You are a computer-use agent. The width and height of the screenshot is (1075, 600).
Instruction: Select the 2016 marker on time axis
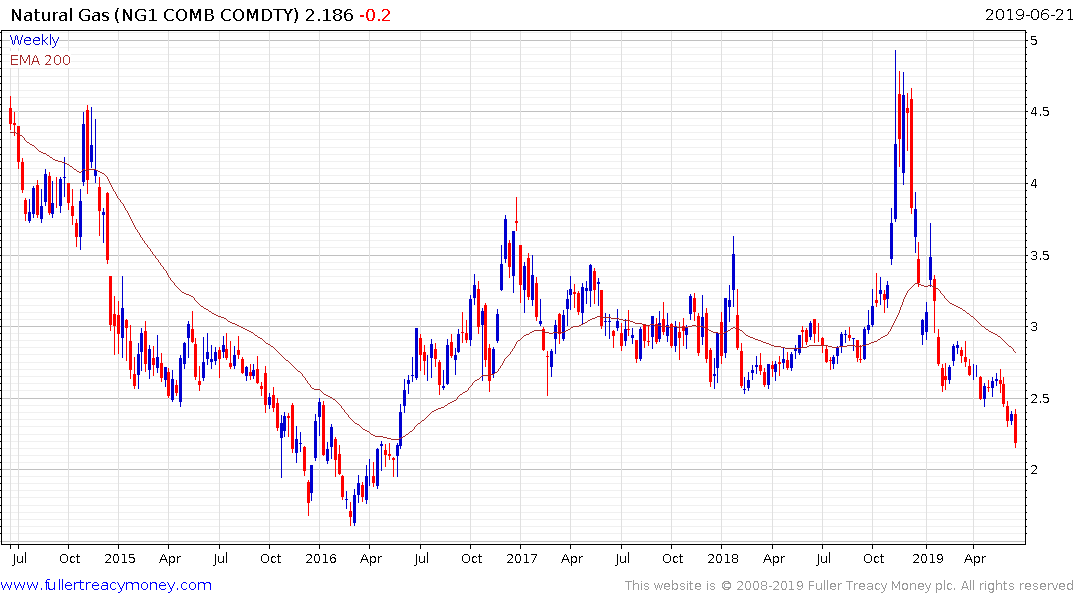[320, 558]
